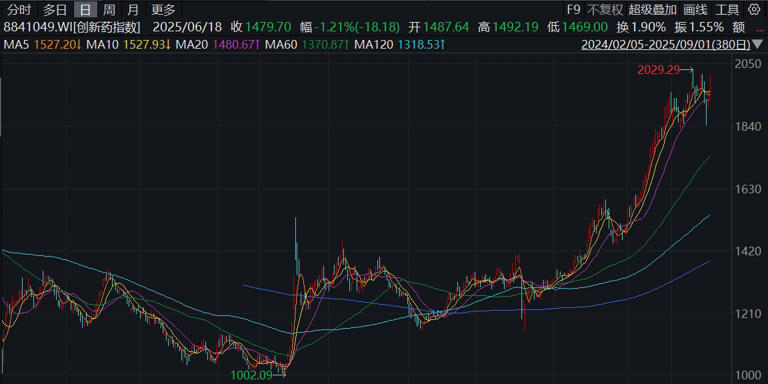Image resolution: width=768 pixels, height=384 pixels.
Task: Switch to the 月 monthly chart tab
Action: point(132,9)
